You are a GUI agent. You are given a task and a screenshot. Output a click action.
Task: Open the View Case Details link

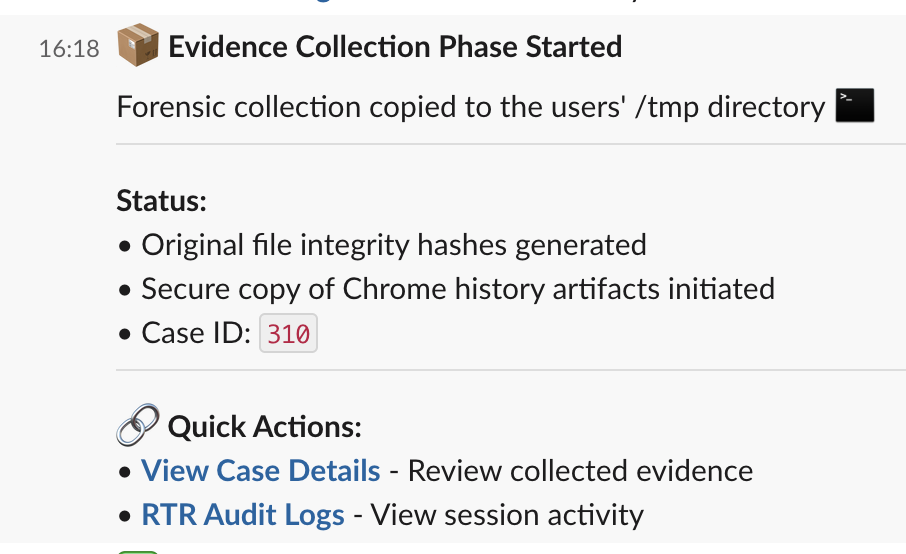(x=261, y=470)
